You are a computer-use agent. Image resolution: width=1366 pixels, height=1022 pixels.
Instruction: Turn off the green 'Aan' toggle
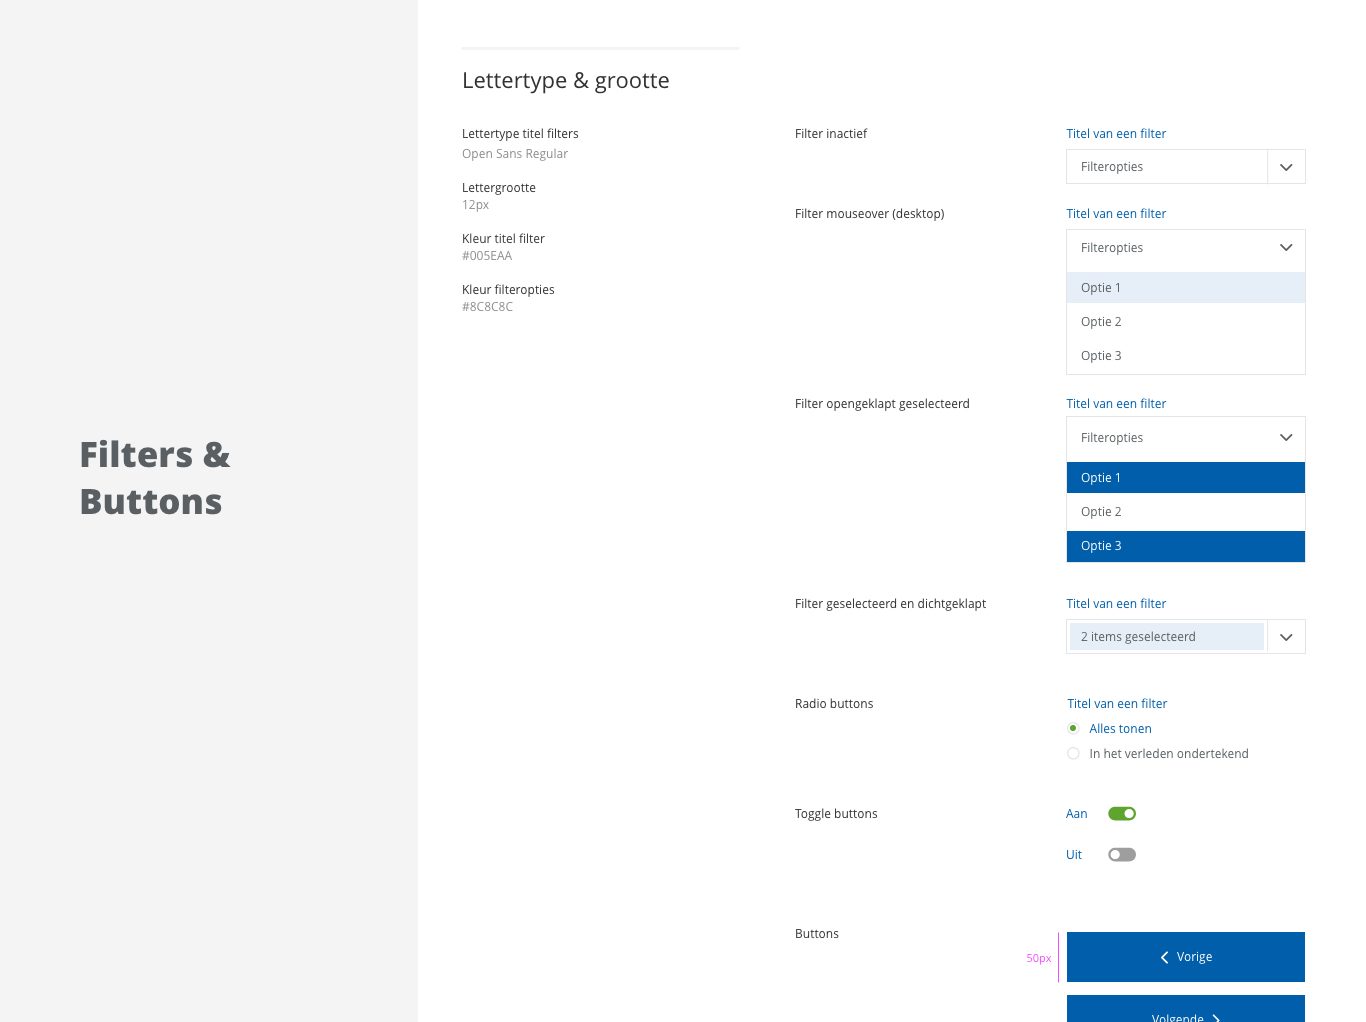(1122, 813)
